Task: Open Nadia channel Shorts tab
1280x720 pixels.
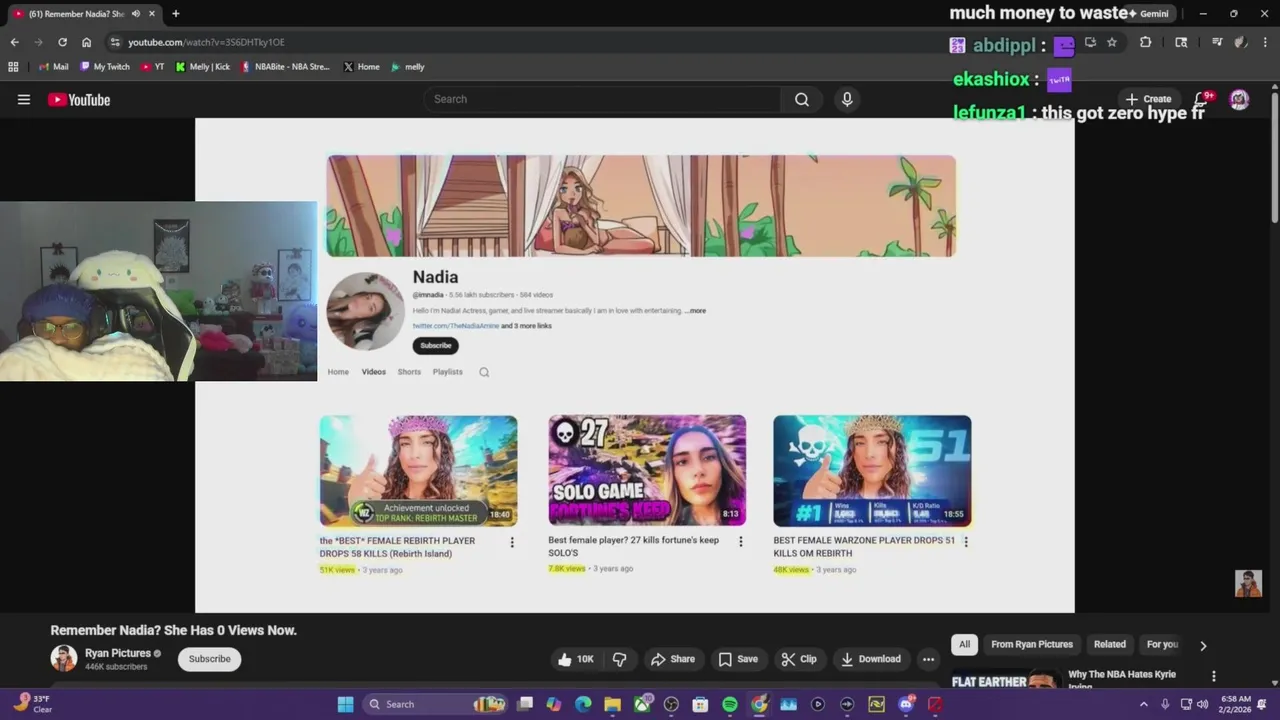Action: click(x=409, y=372)
